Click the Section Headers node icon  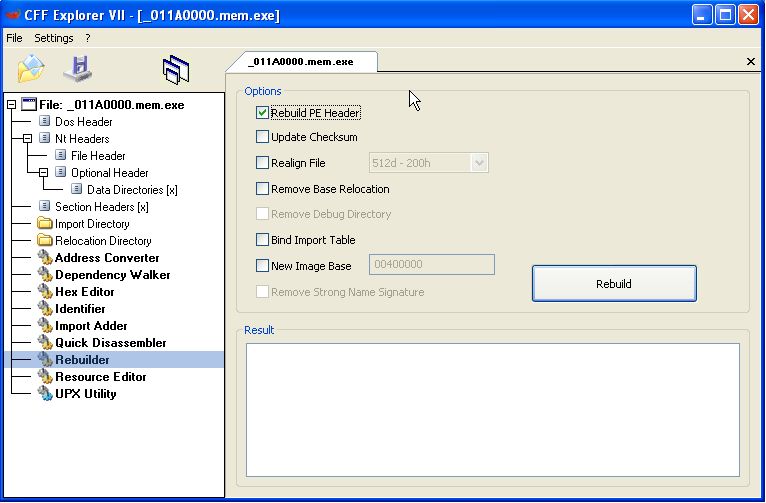tap(44, 206)
